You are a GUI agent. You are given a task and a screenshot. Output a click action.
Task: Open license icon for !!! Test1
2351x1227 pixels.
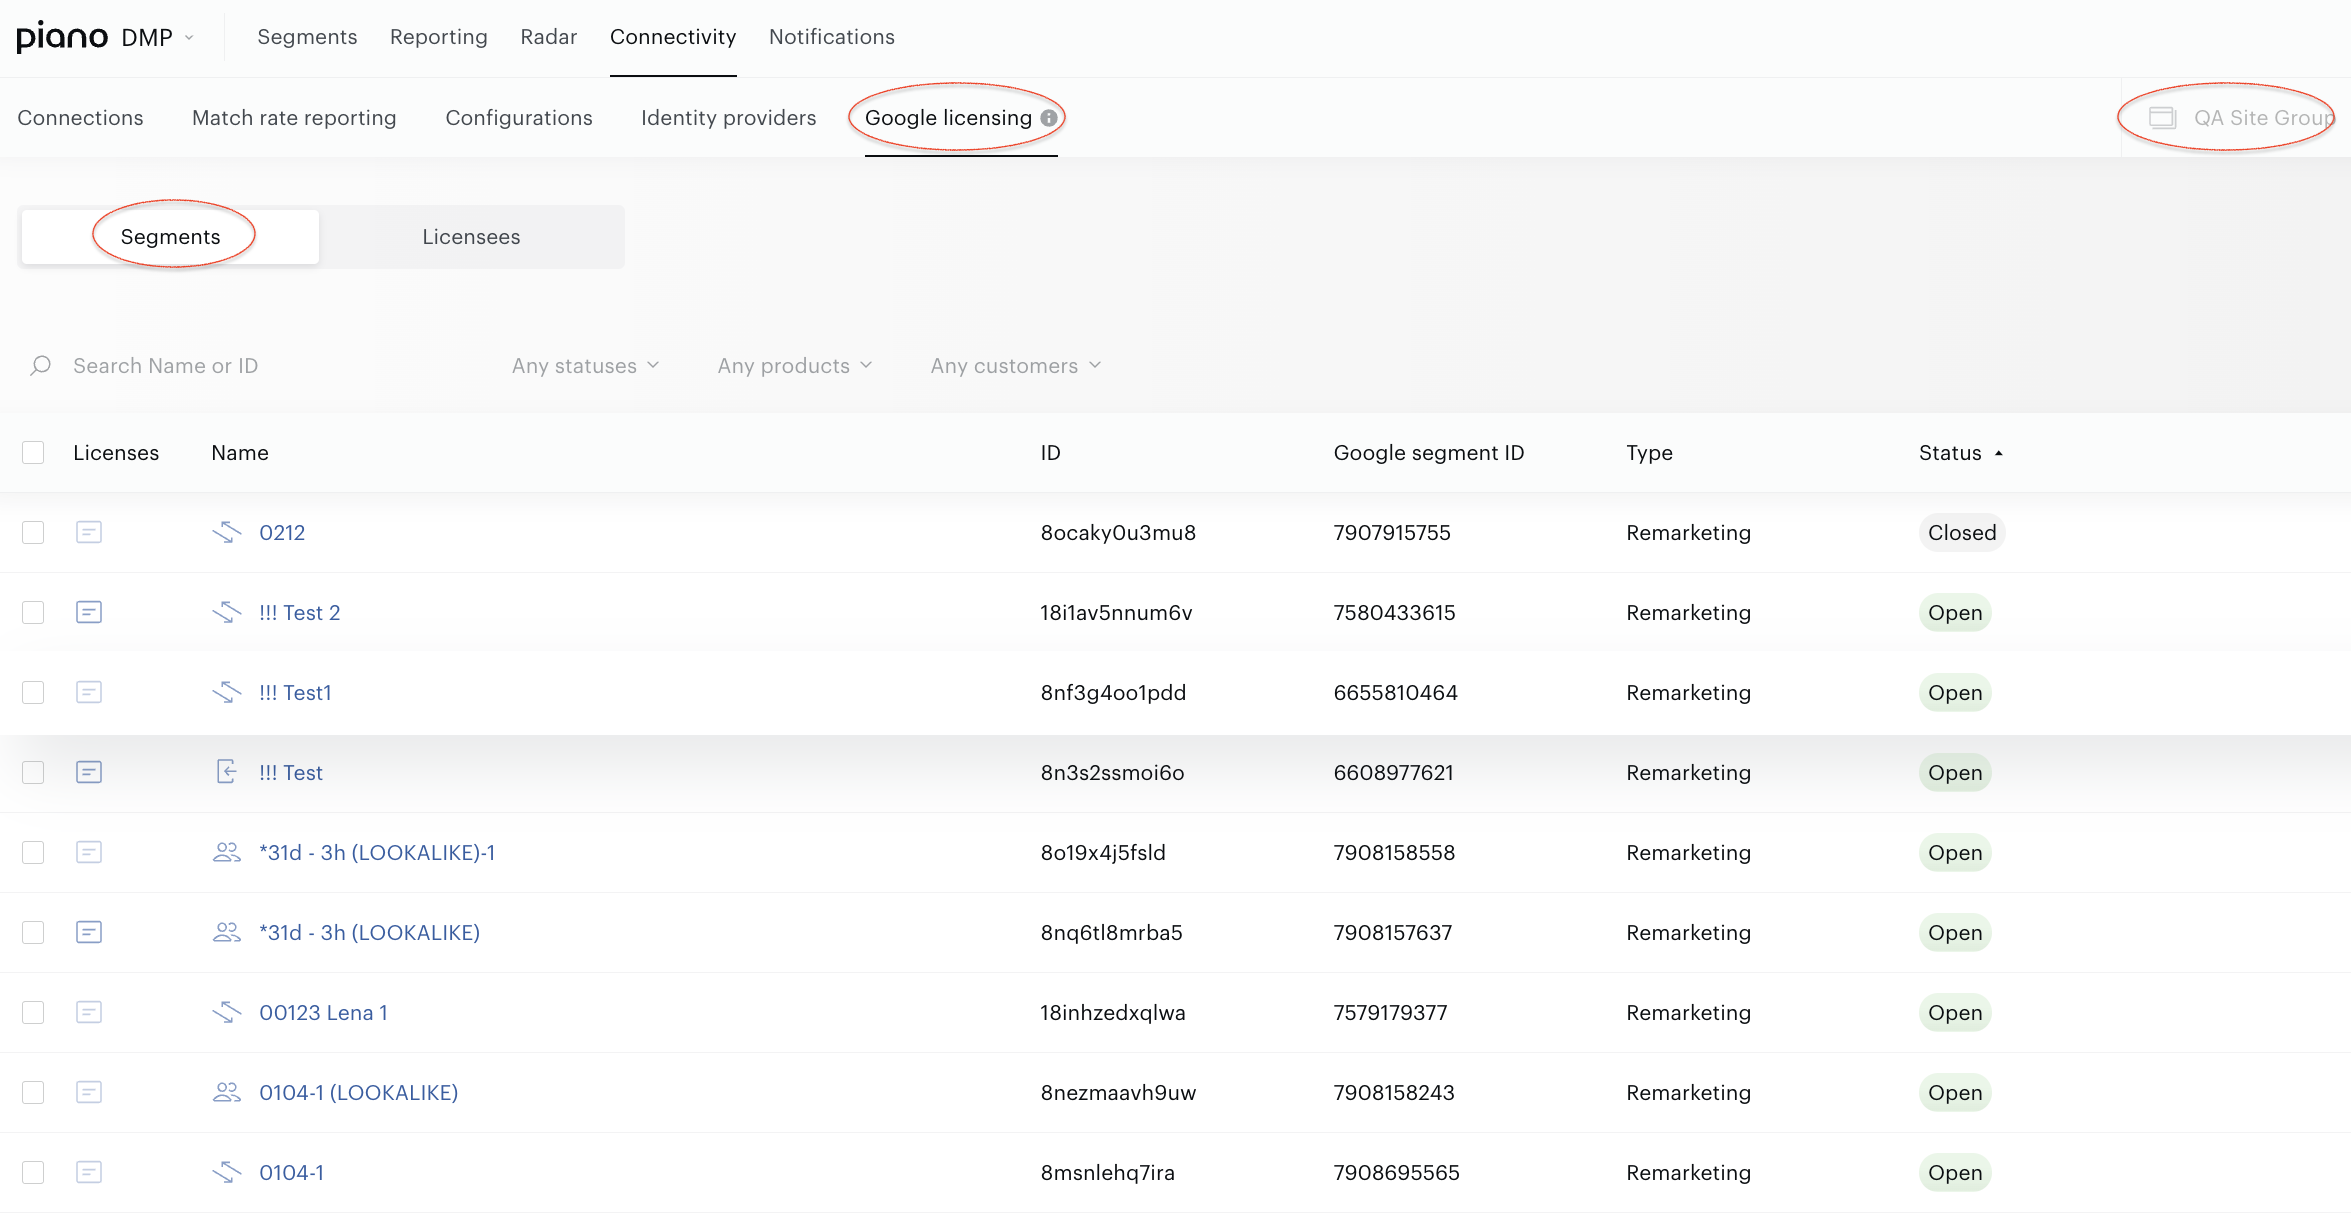[x=89, y=692]
